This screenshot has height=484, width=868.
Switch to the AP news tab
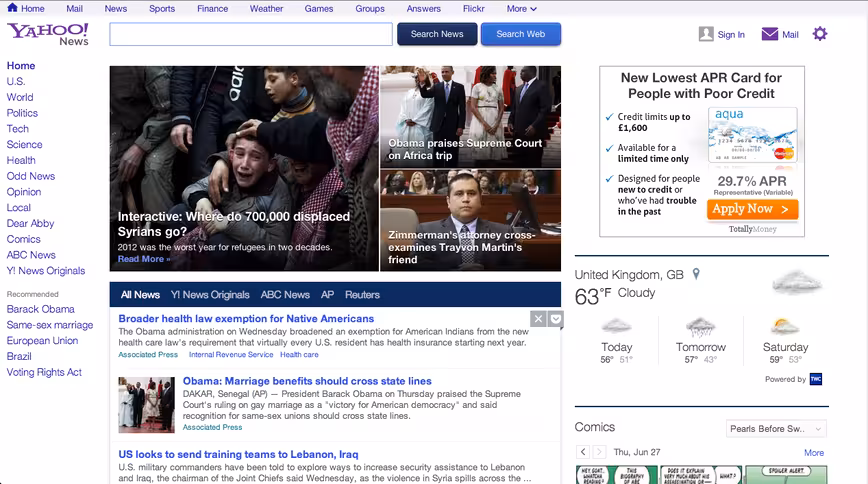click(327, 295)
